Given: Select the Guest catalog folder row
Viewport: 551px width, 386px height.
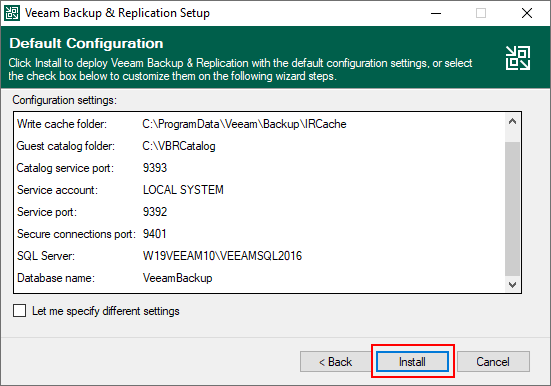Looking at the screenshot, I should [259, 146].
